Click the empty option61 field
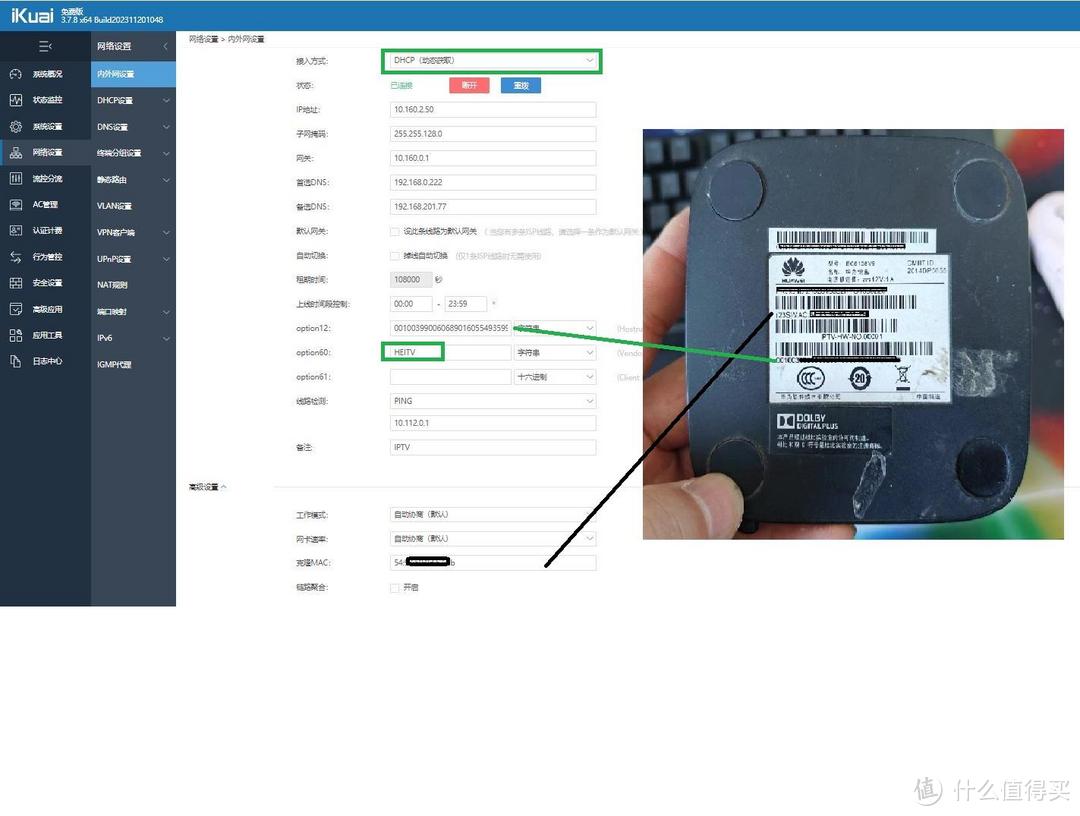This screenshot has width=1080, height=816. coord(450,377)
